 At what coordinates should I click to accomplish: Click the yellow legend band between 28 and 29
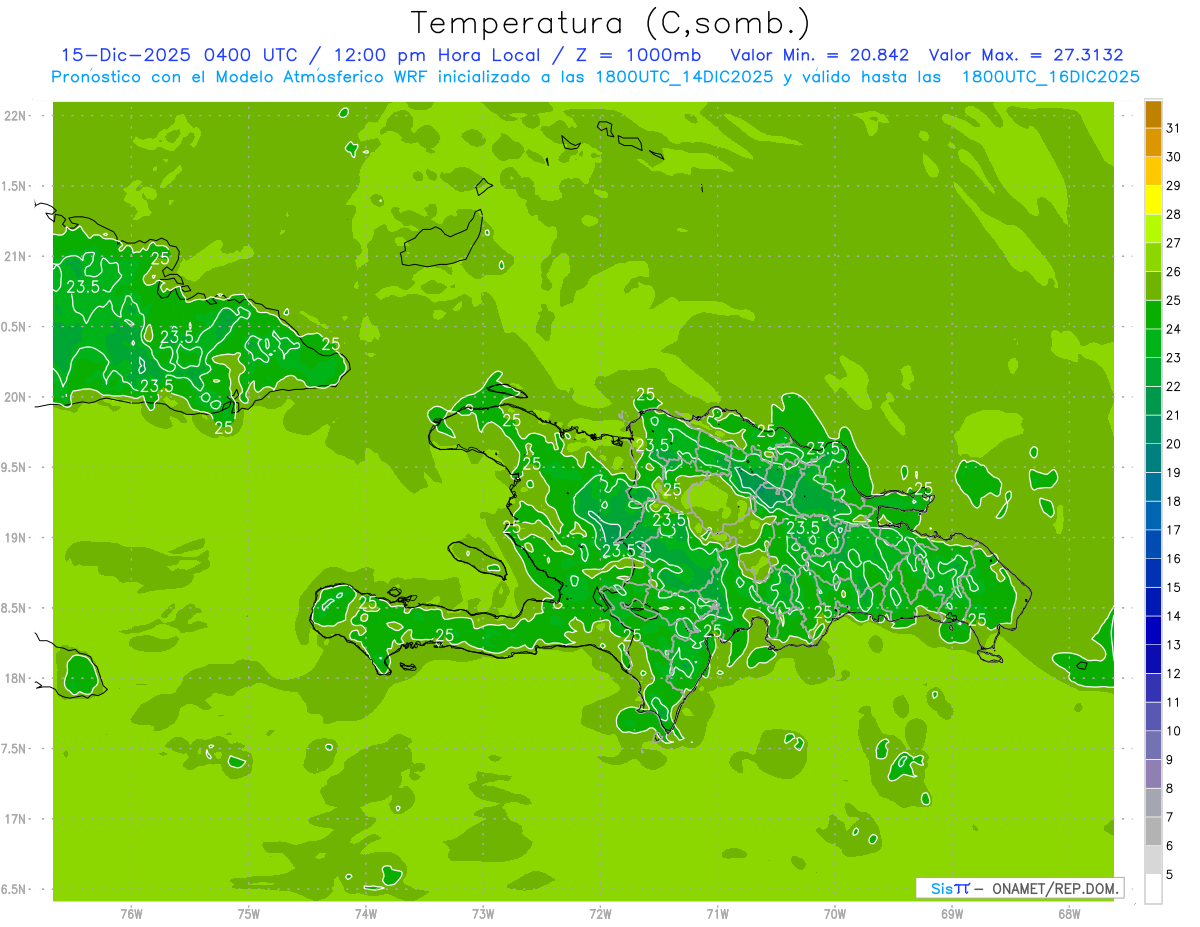(x=1153, y=200)
